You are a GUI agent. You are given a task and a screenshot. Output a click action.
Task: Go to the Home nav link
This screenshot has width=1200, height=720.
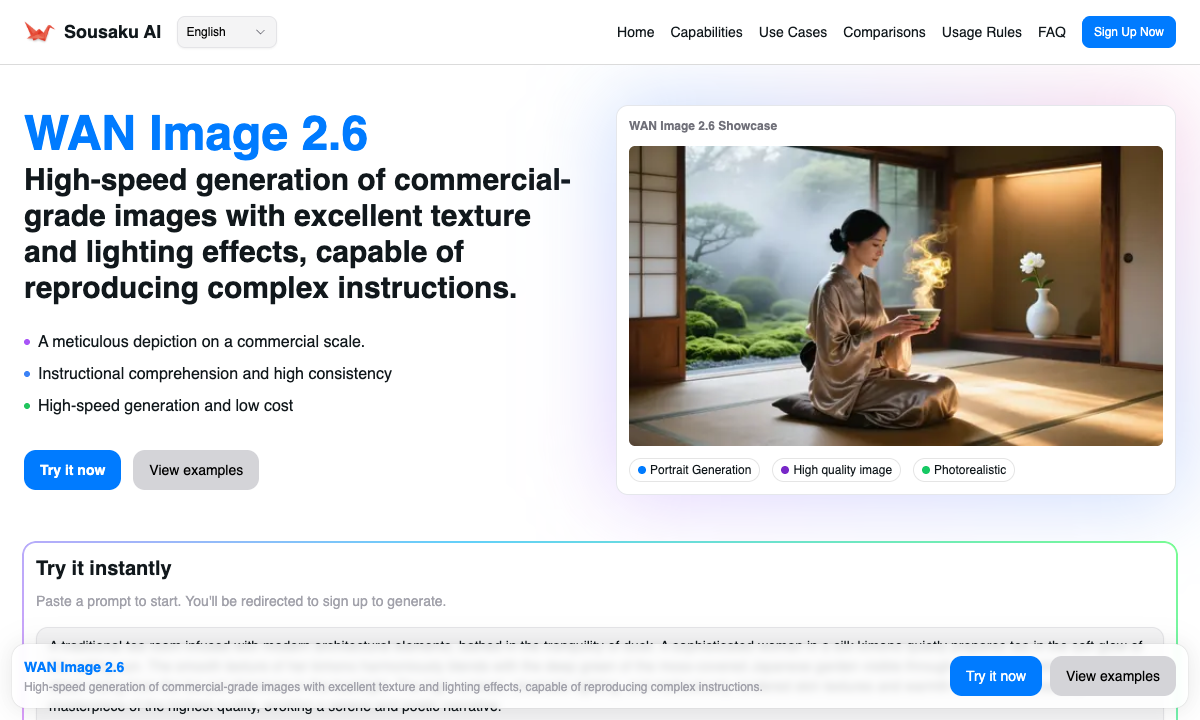click(x=635, y=32)
